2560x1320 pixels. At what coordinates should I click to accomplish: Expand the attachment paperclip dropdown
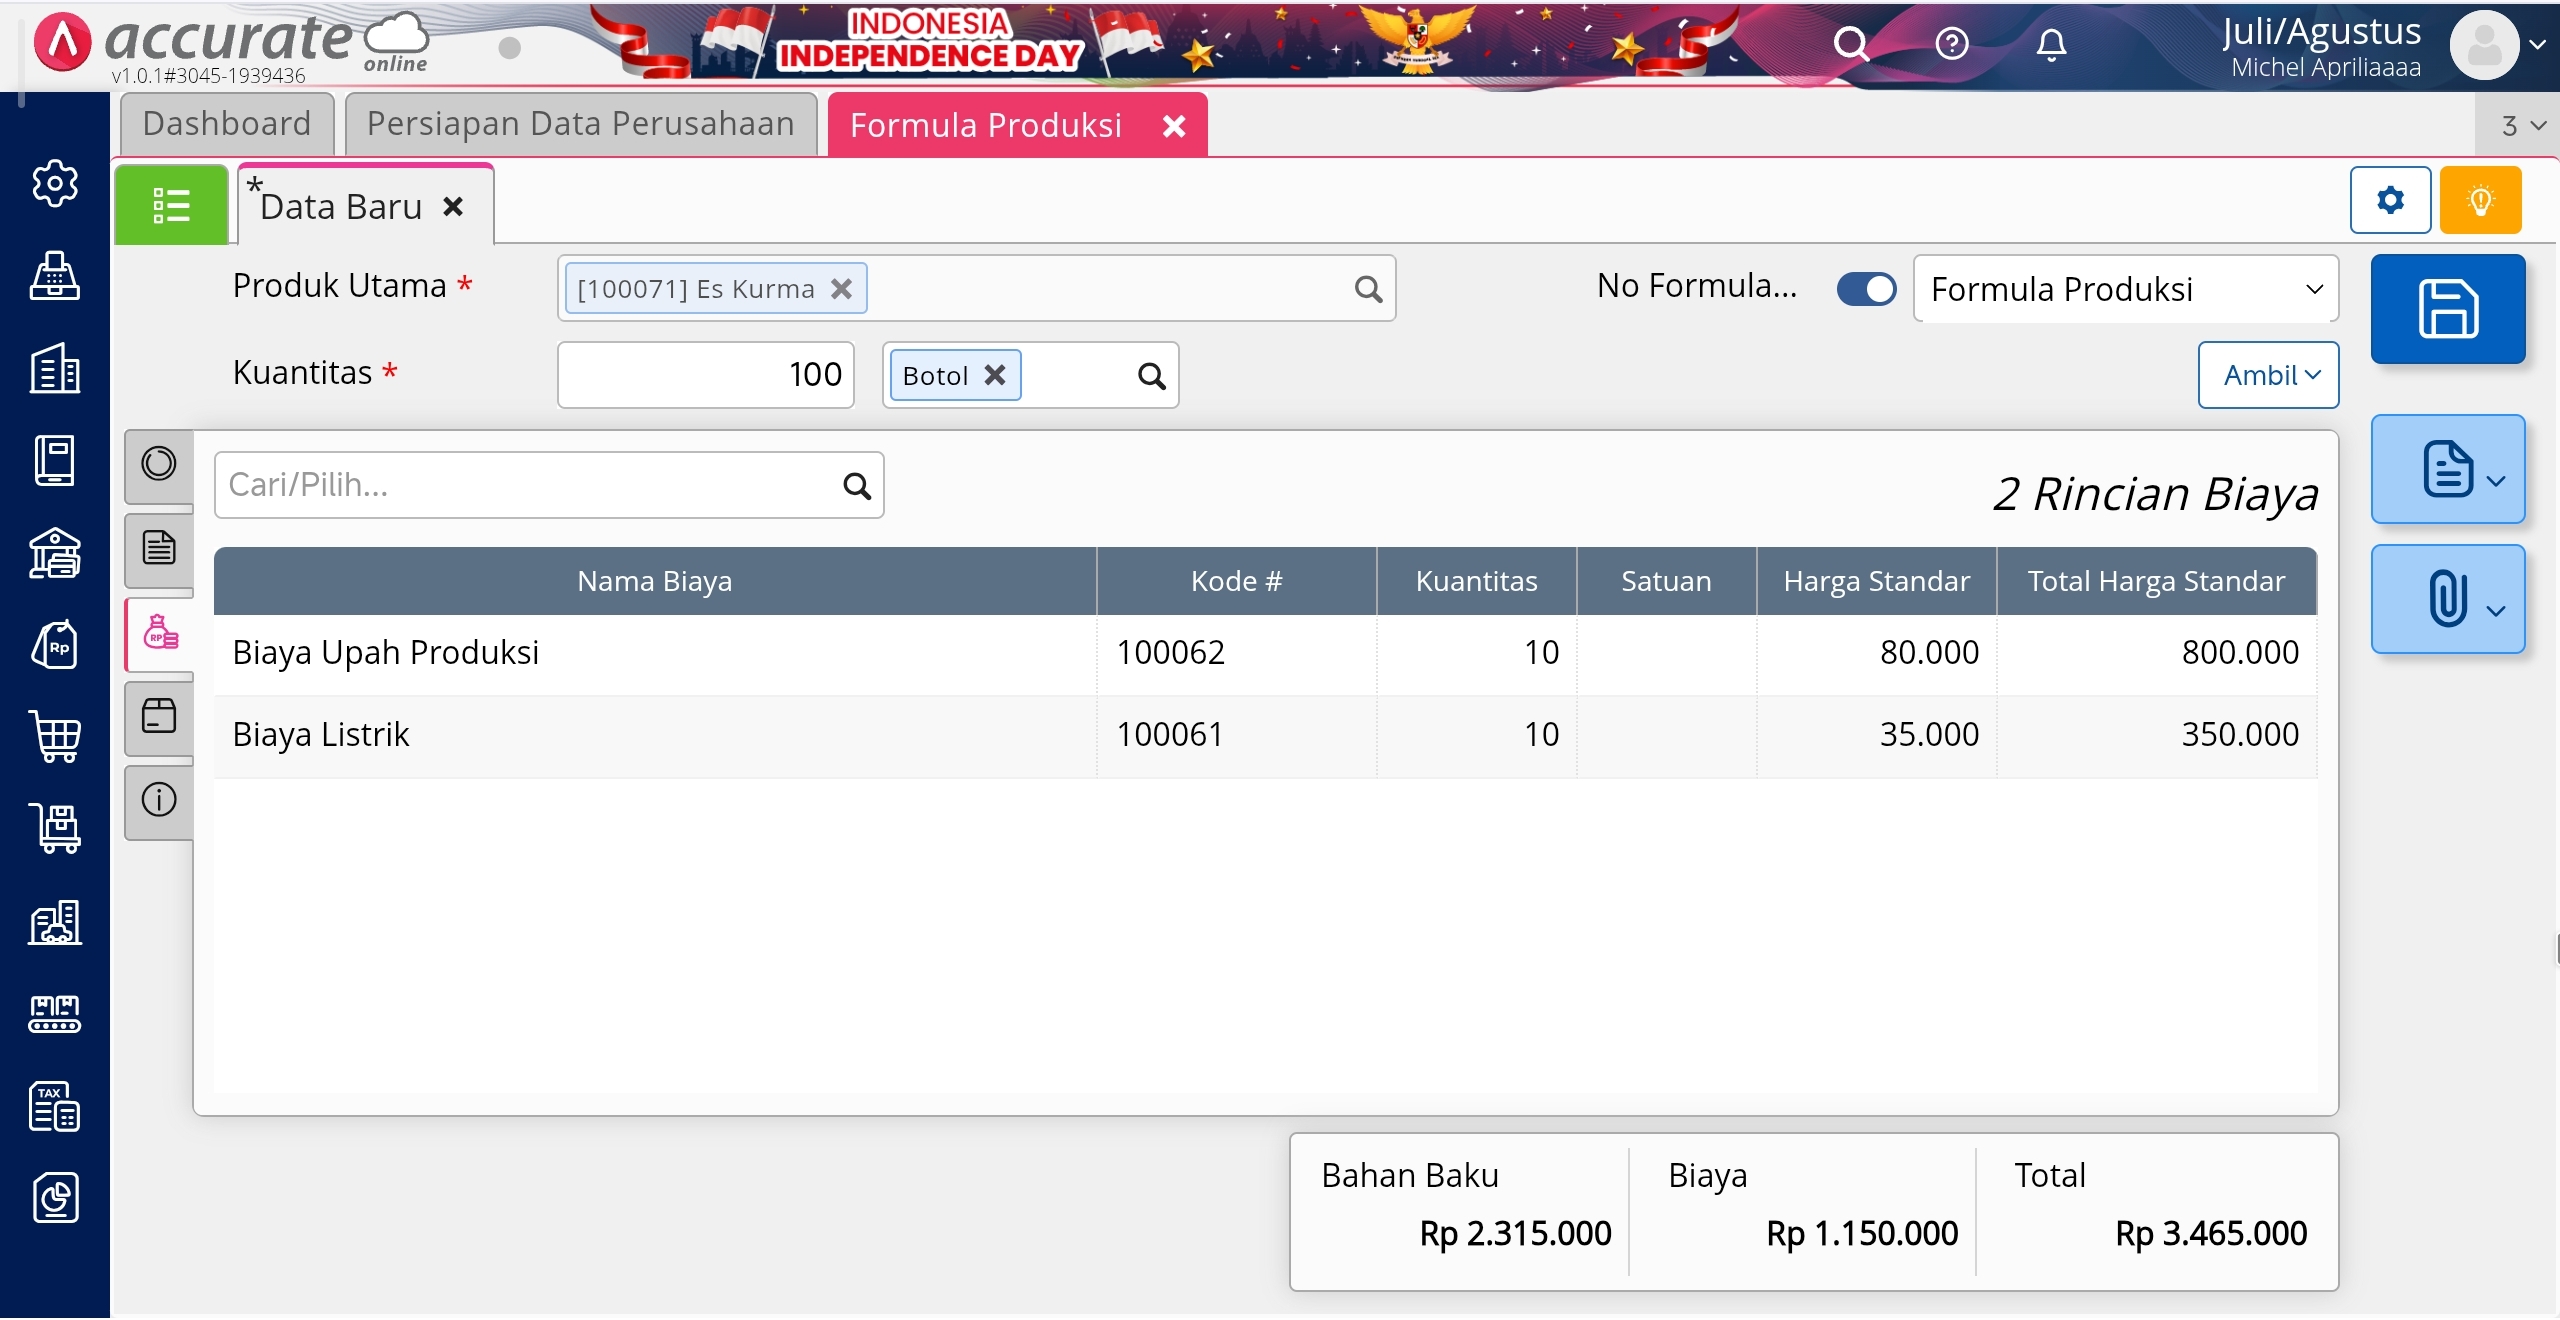[x=2447, y=600]
